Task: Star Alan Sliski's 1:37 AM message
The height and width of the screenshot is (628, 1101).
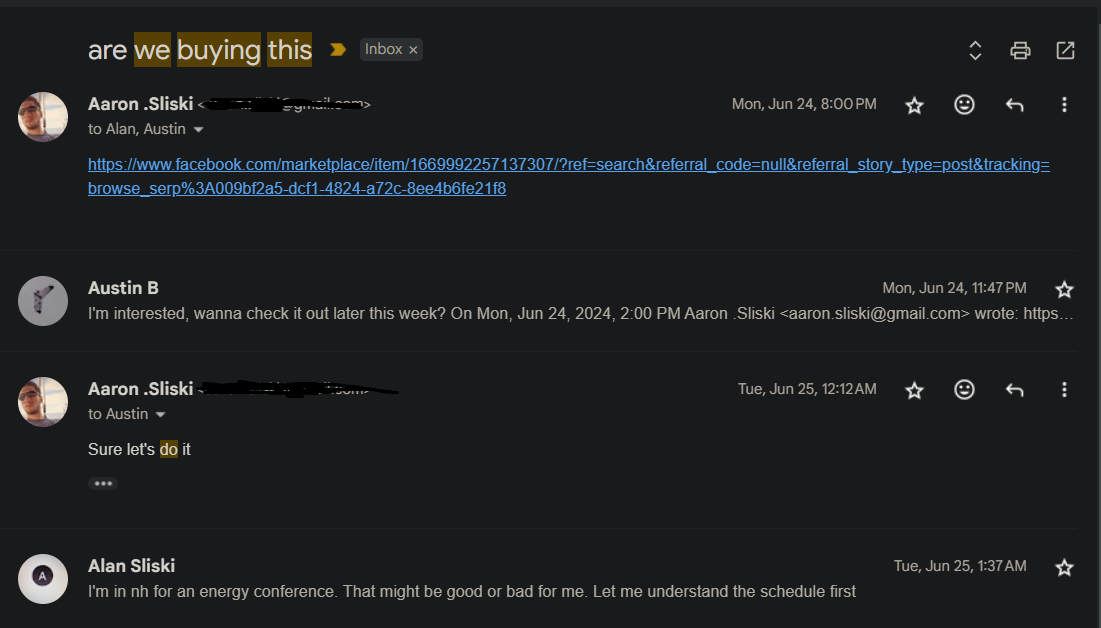Action: (x=1064, y=568)
